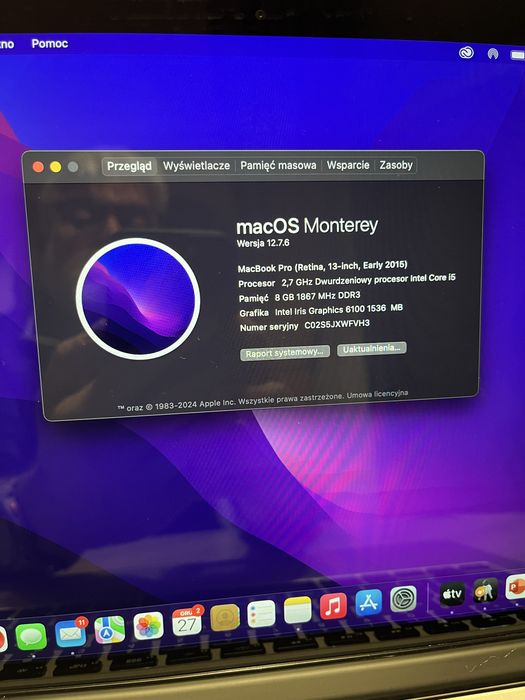This screenshot has width=525, height=700.
Task: Click the menu bar icon beside Creative Cloud
Action: click(493, 54)
